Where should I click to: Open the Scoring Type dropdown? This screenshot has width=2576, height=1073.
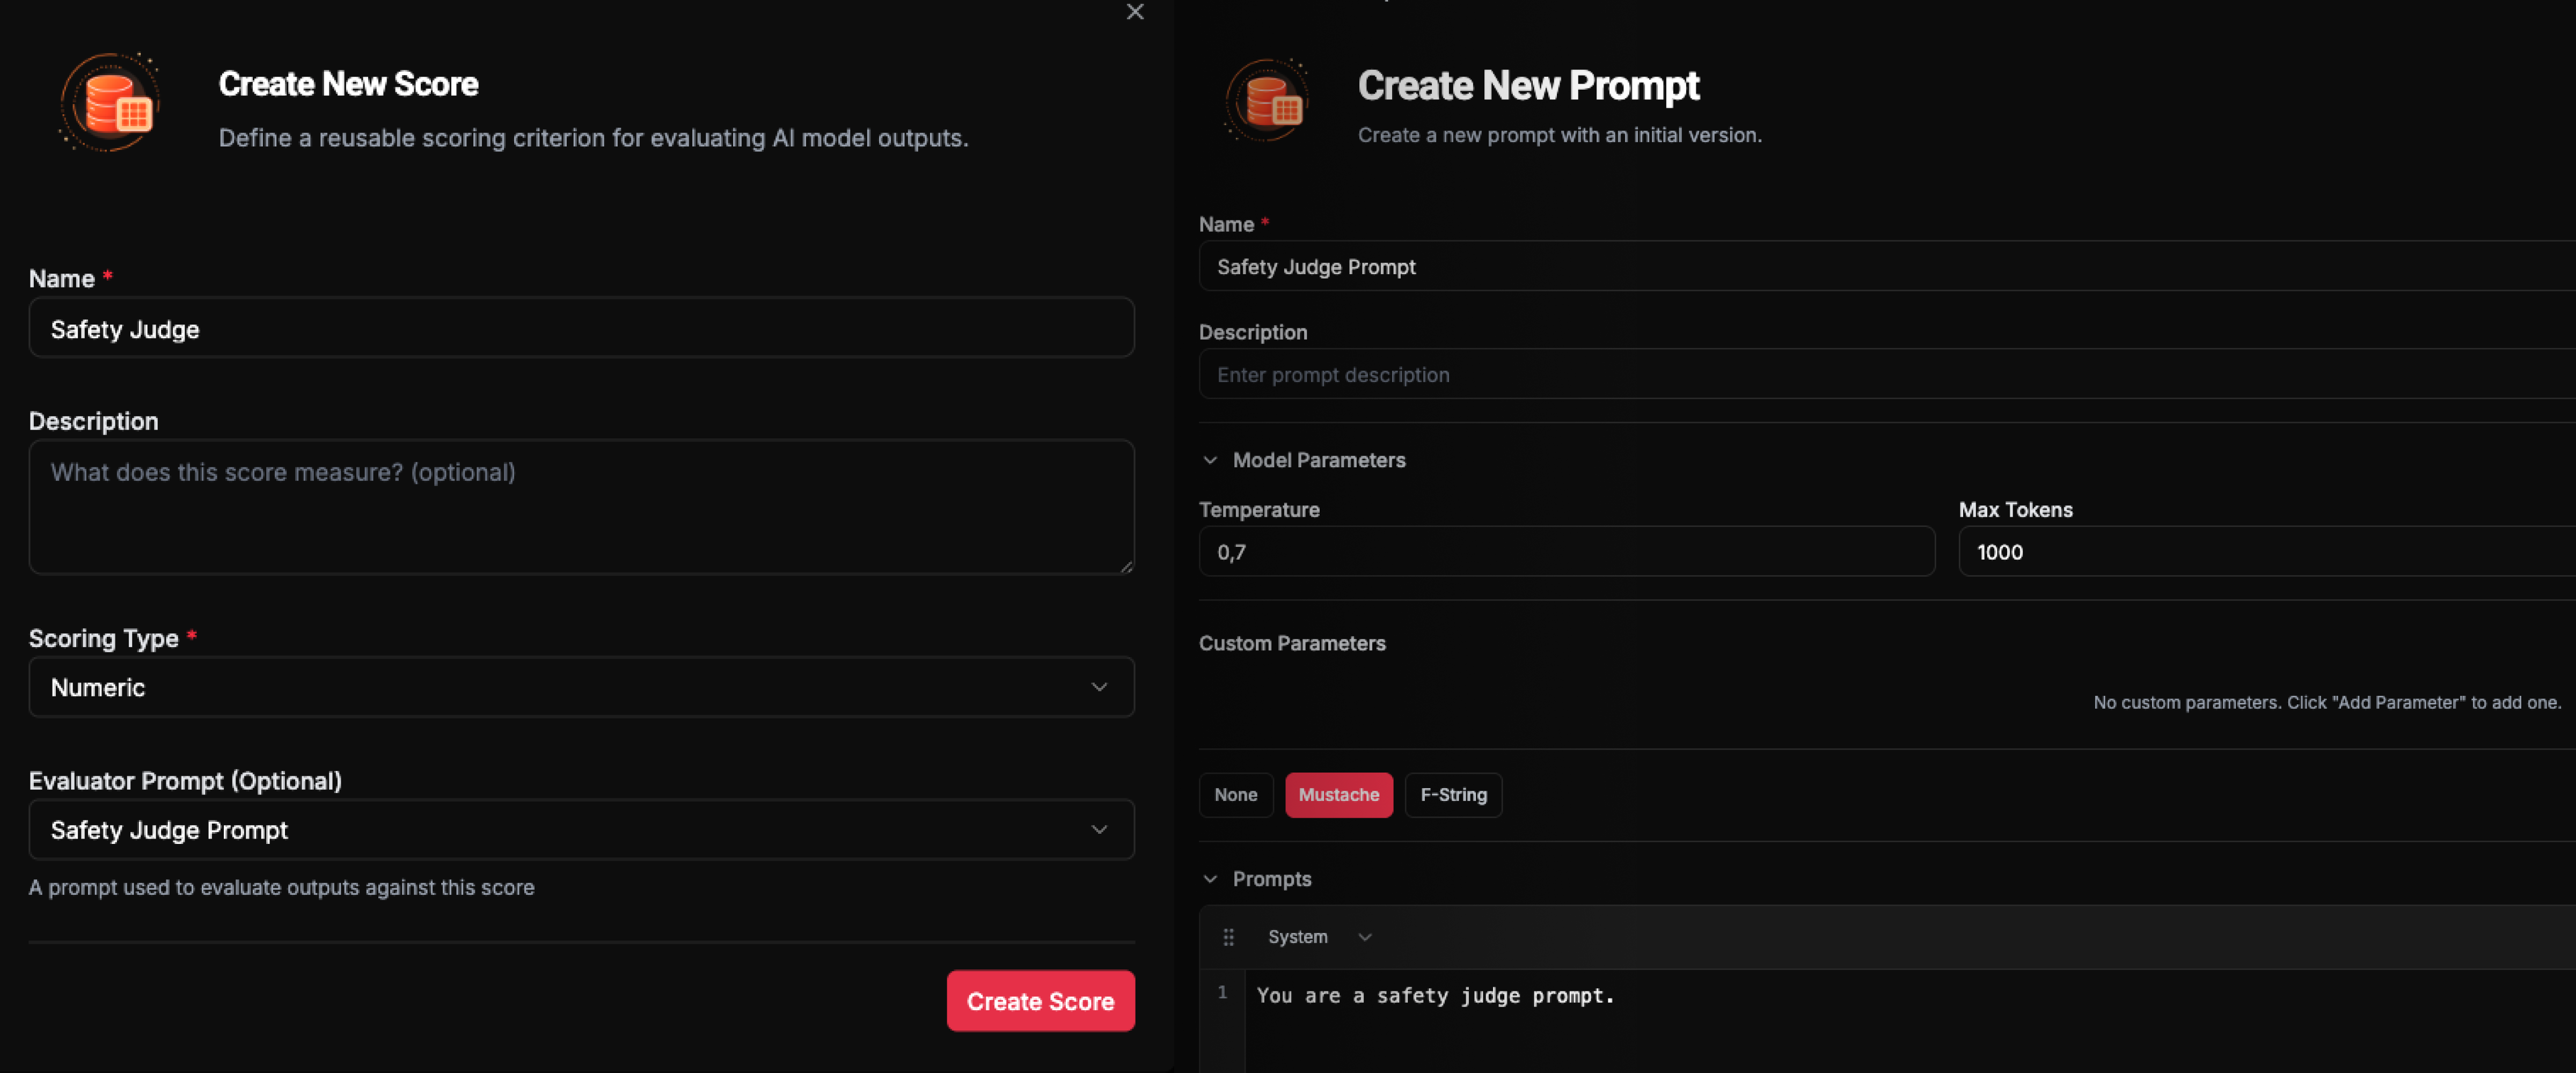point(581,687)
